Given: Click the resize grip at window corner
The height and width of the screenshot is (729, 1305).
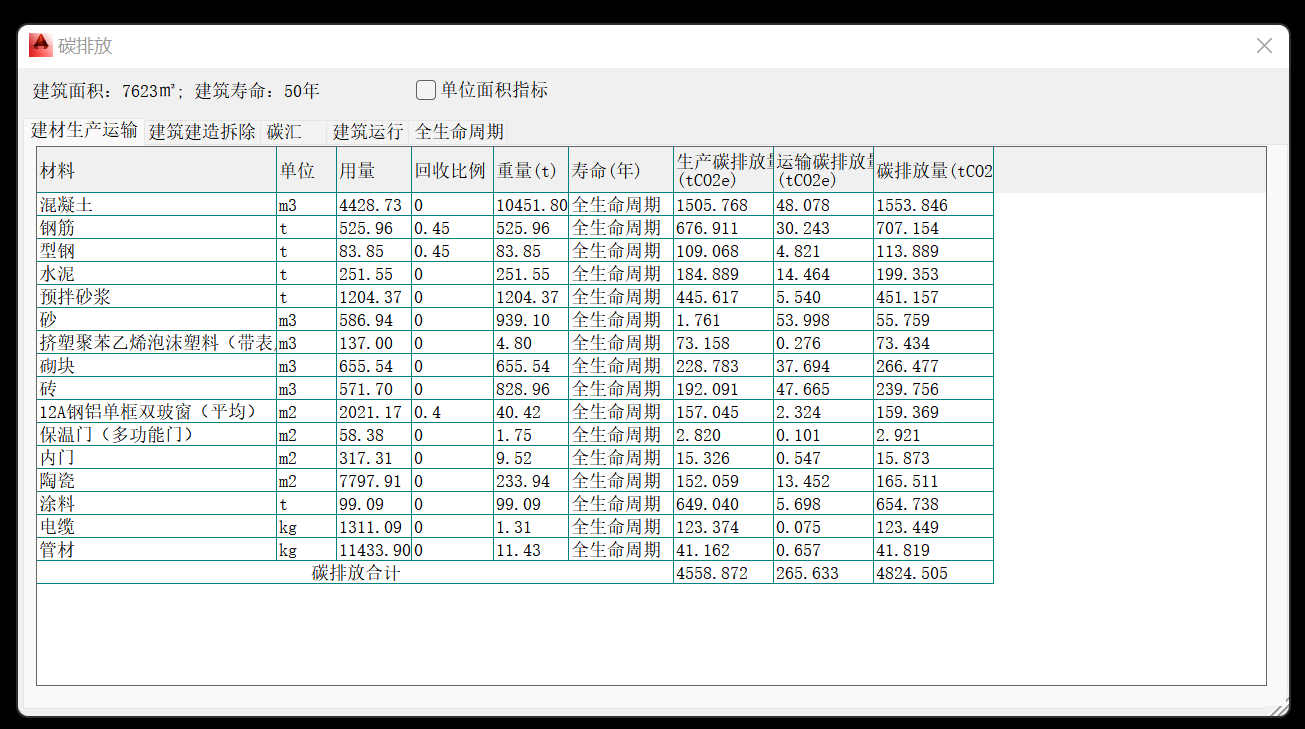Looking at the screenshot, I should coord(1278,708).
